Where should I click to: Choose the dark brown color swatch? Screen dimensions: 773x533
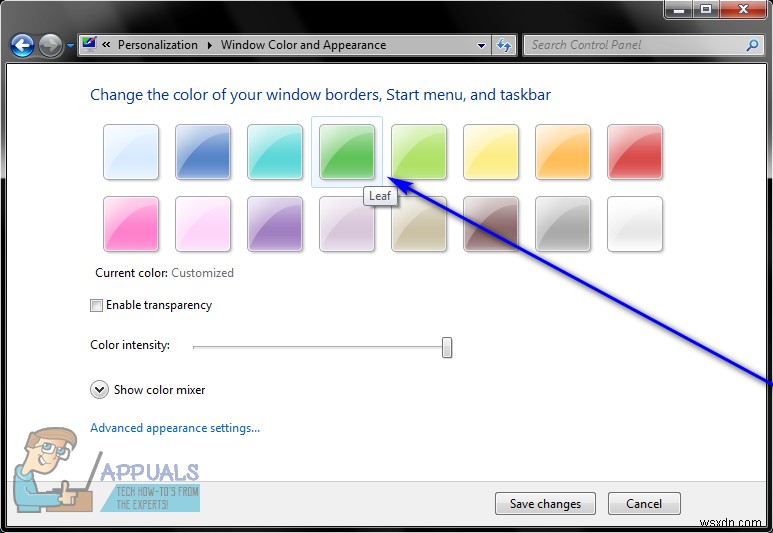(x=491, y=224)
